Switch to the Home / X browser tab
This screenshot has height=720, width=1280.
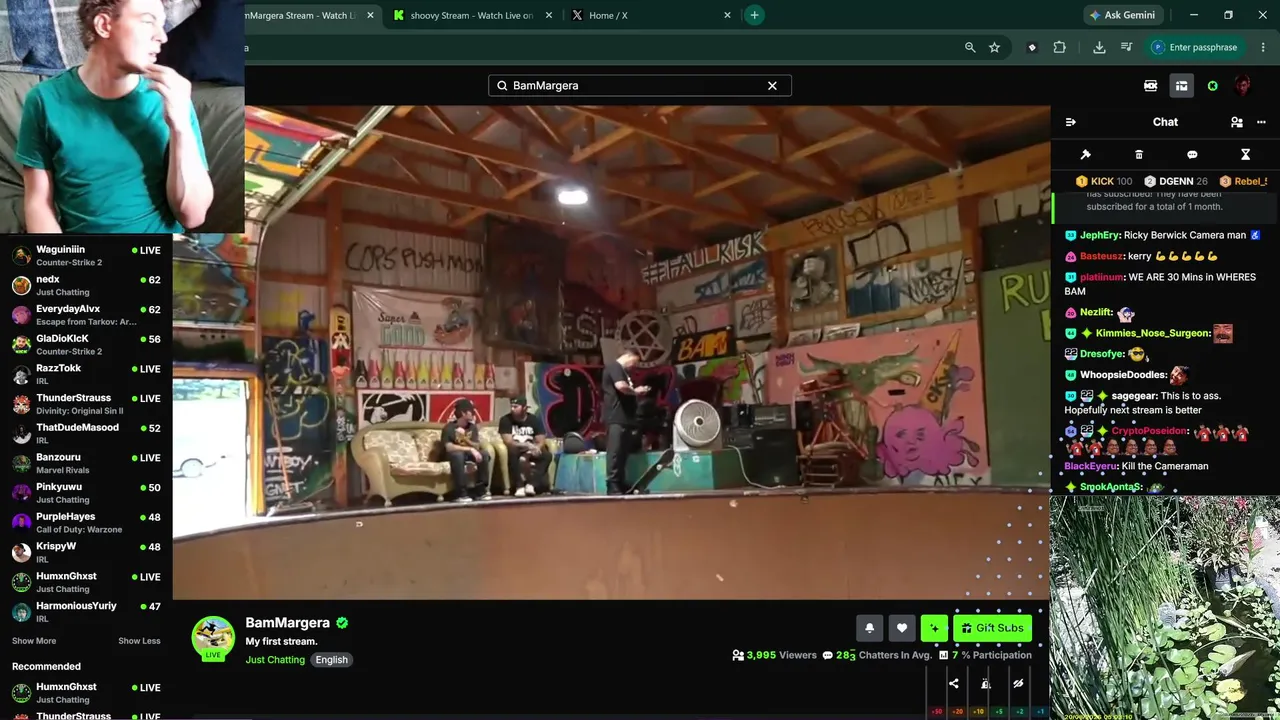pos(651,15)
